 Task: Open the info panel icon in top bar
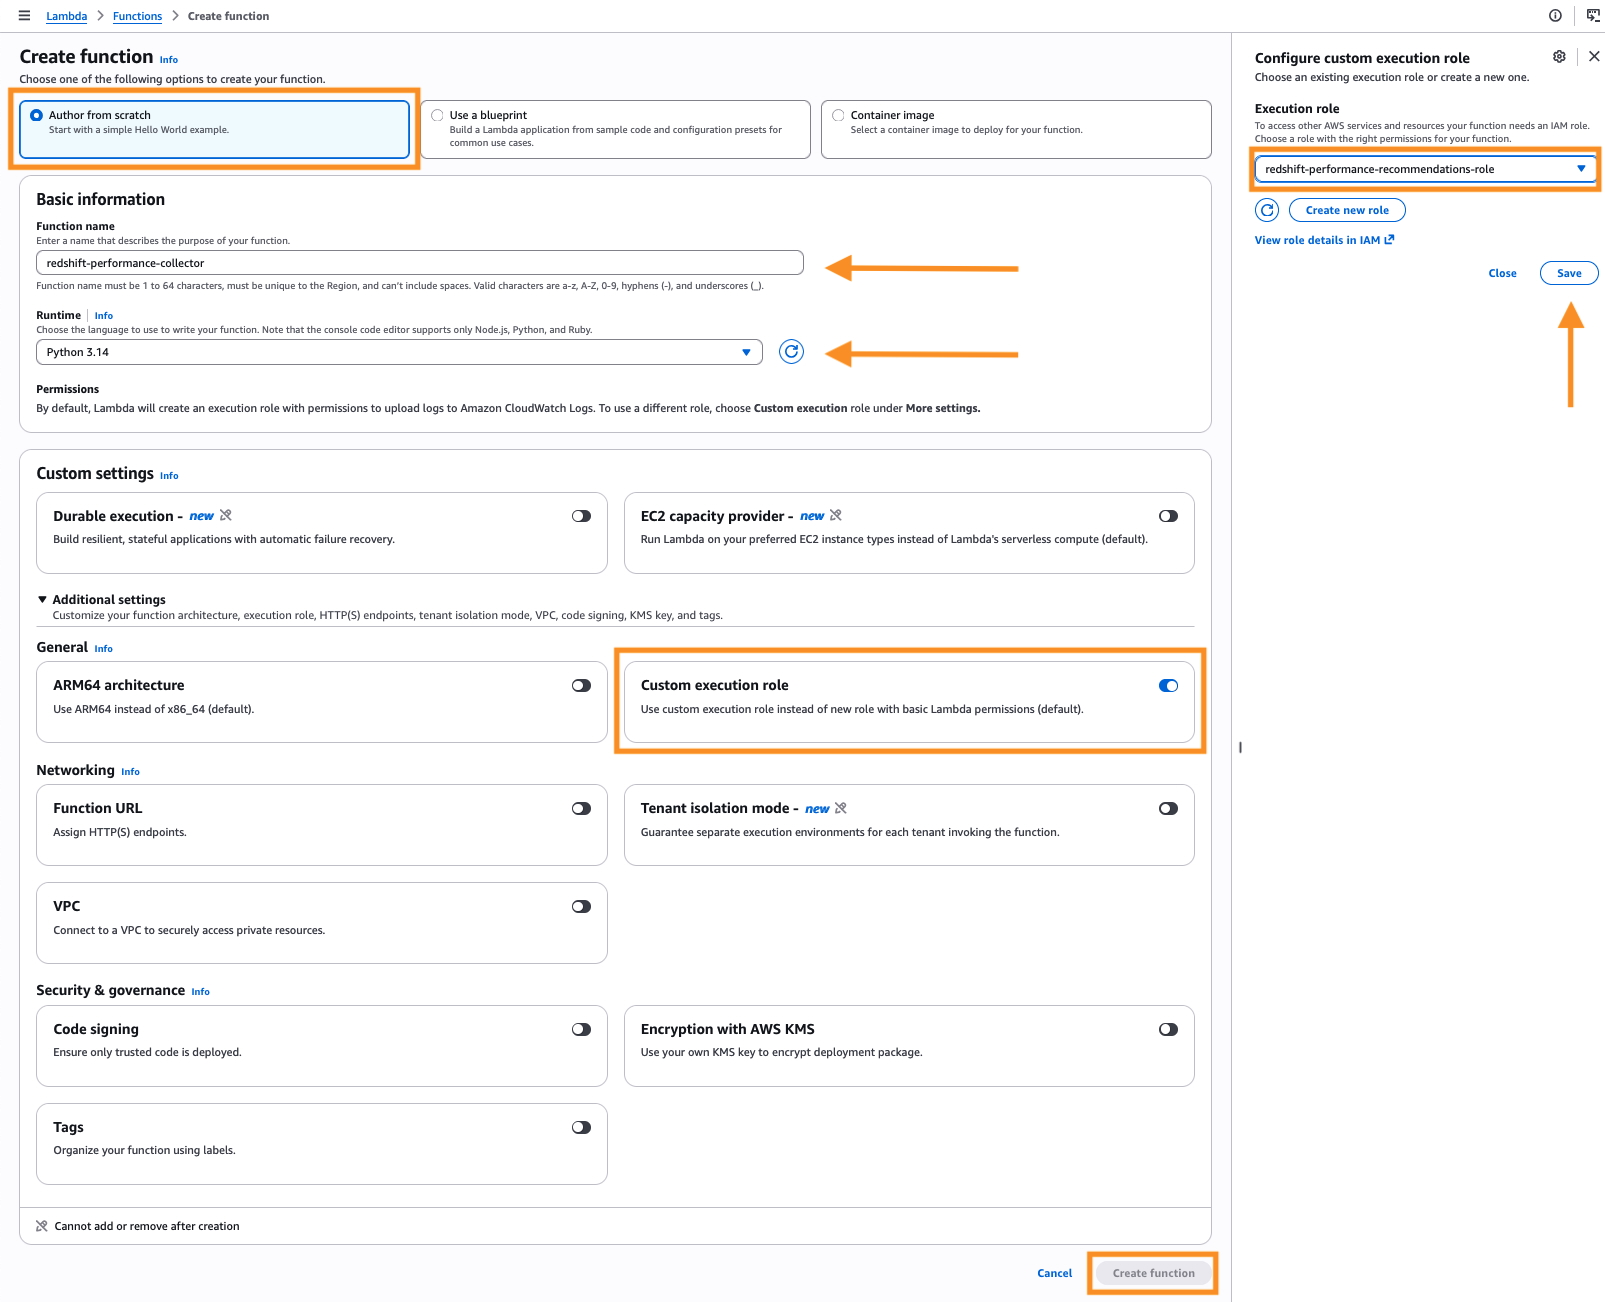[x=1555, y=15]
